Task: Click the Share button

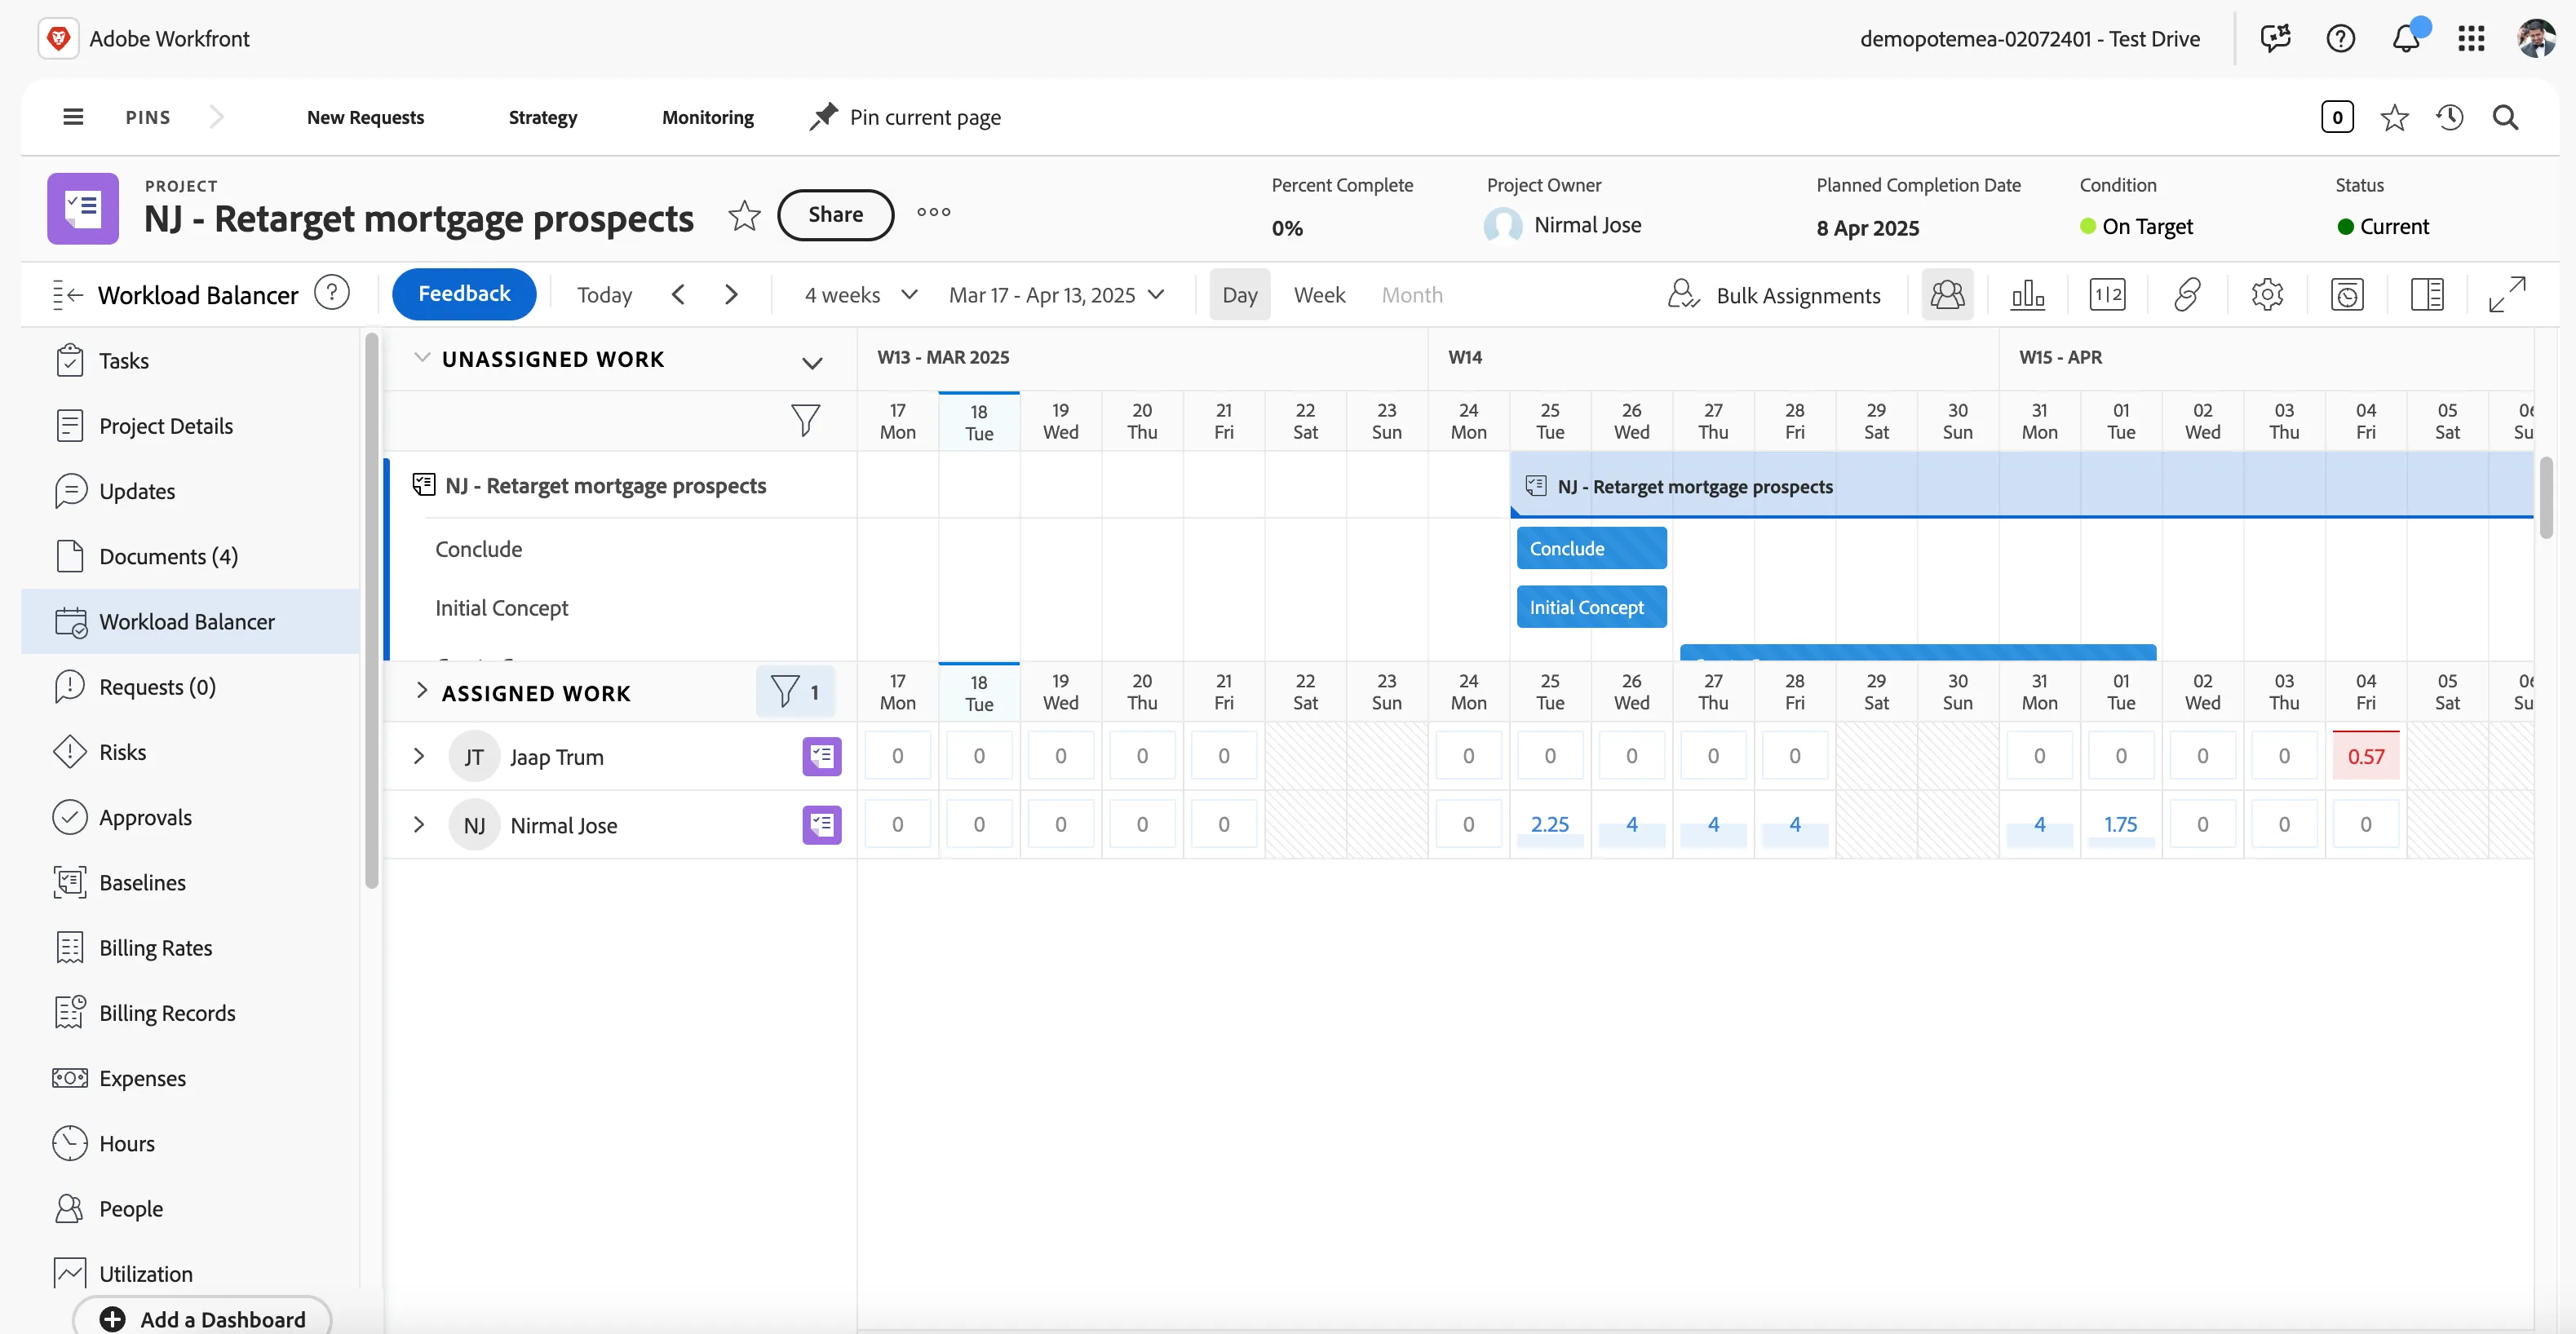Action: [x=835, y=215]
